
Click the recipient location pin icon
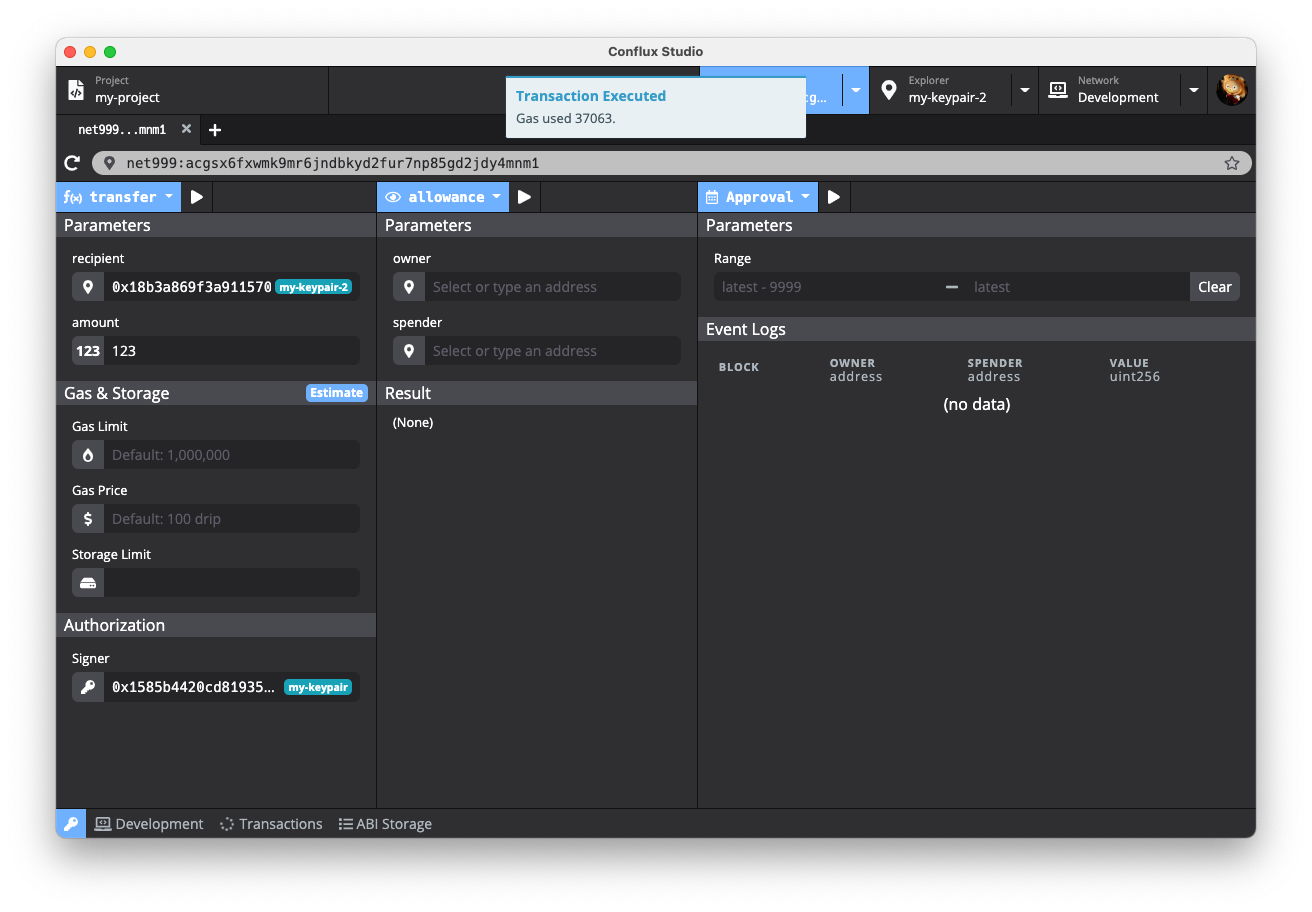click(x=88, y=287)
